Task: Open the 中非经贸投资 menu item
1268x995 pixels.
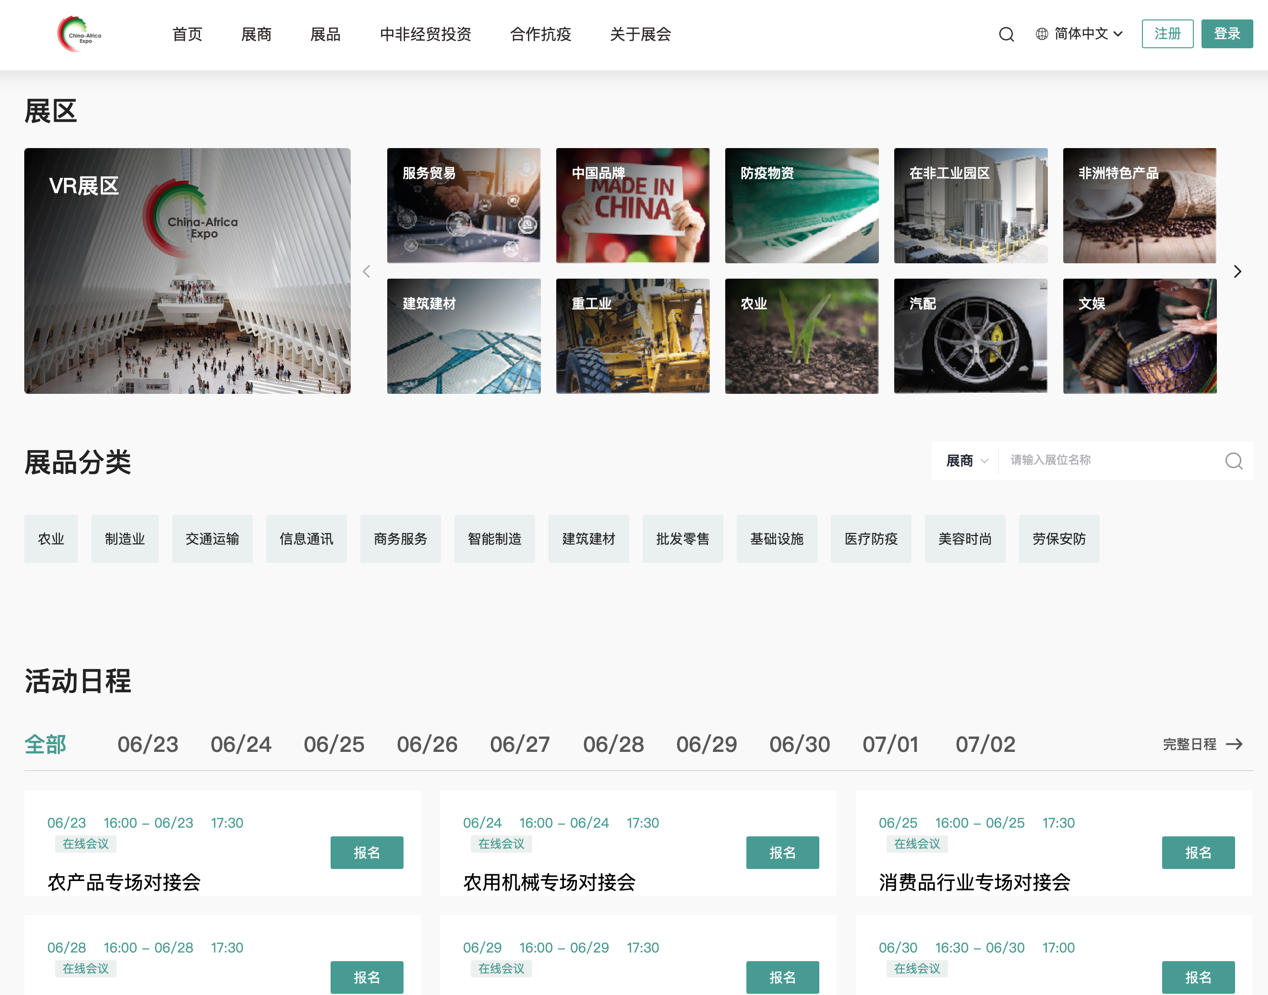Action: (425, 33)
